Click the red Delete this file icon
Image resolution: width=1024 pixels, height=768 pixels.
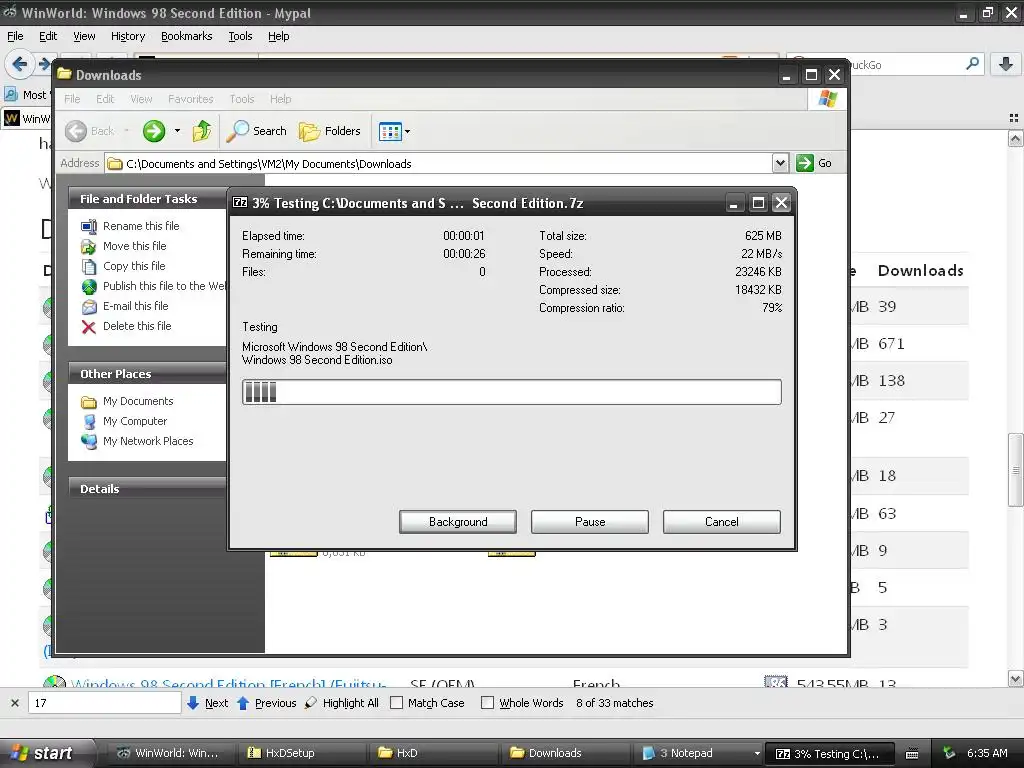pos(88,327)
